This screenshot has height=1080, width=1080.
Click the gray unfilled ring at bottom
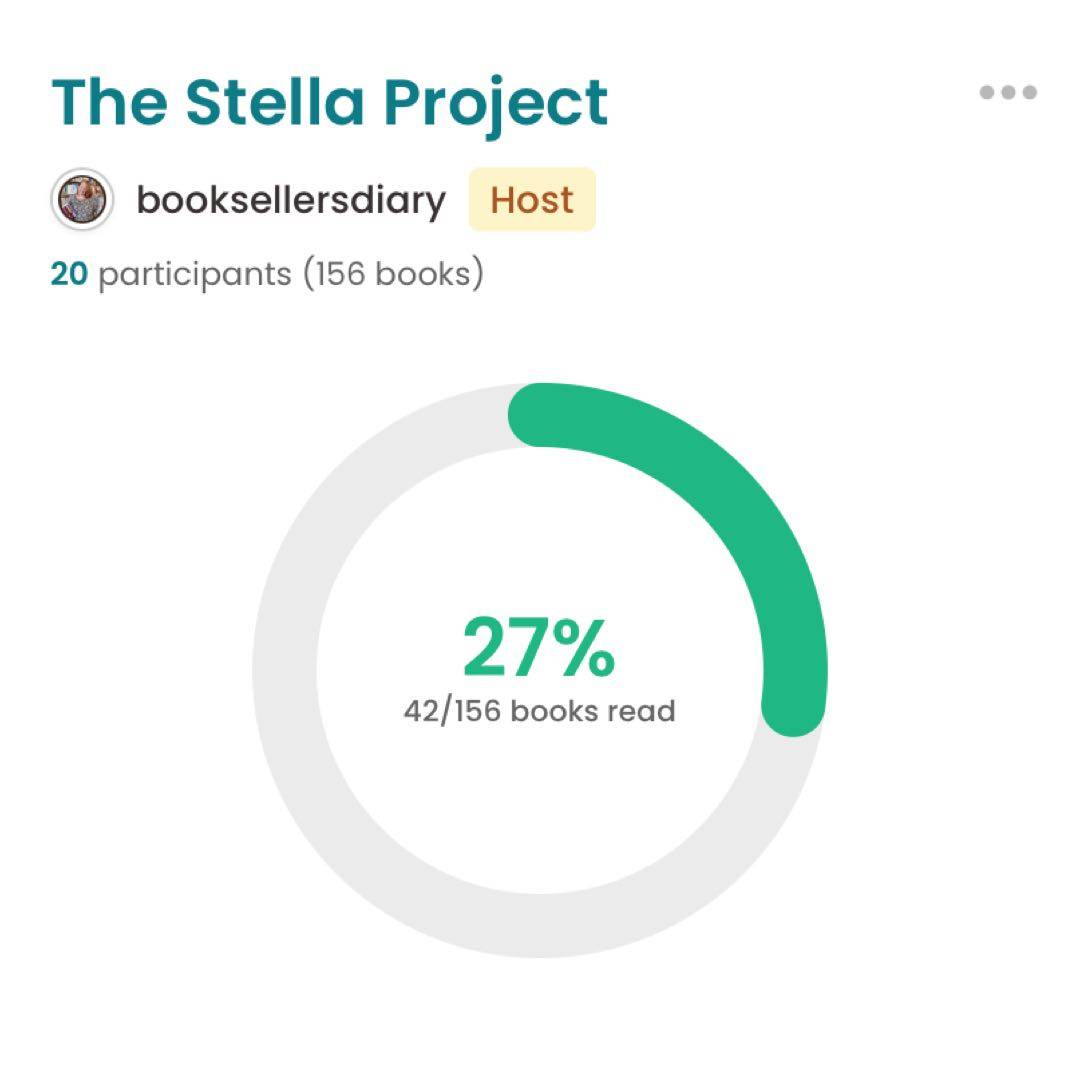(540, 925)
